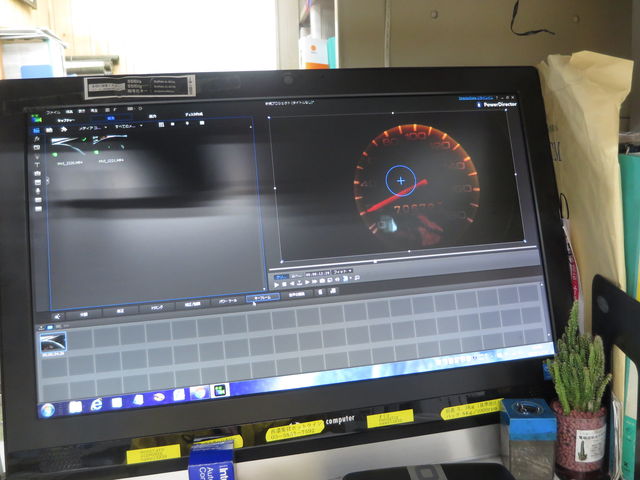Open the 3D display options arrow
640x480 pixels.
click(351, 278)
